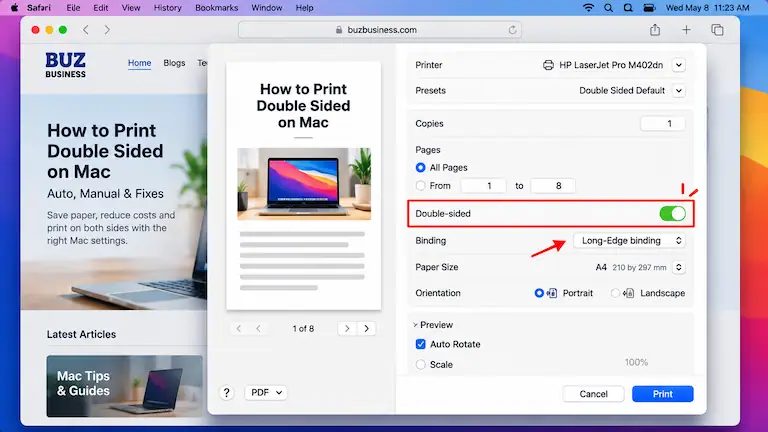Open the Presets dropdown
768x432 pixels.
678,91
